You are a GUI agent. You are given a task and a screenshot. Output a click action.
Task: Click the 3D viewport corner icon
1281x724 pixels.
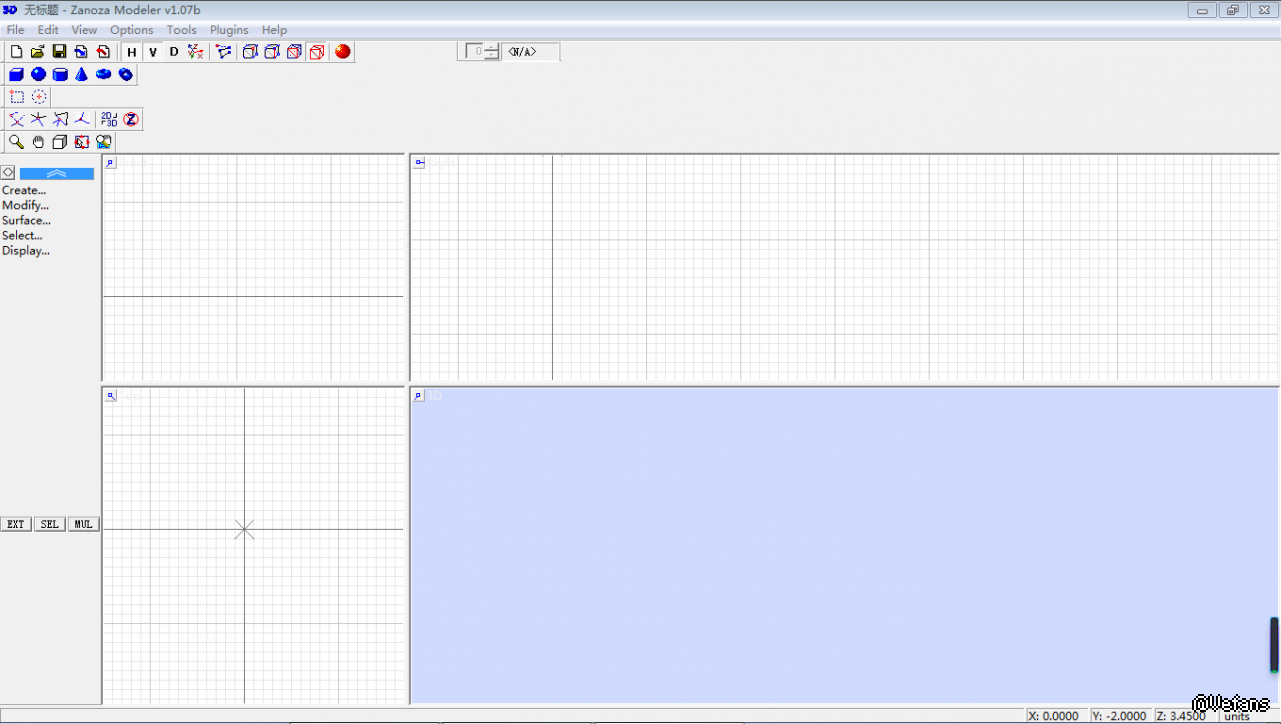coord(419,396)
